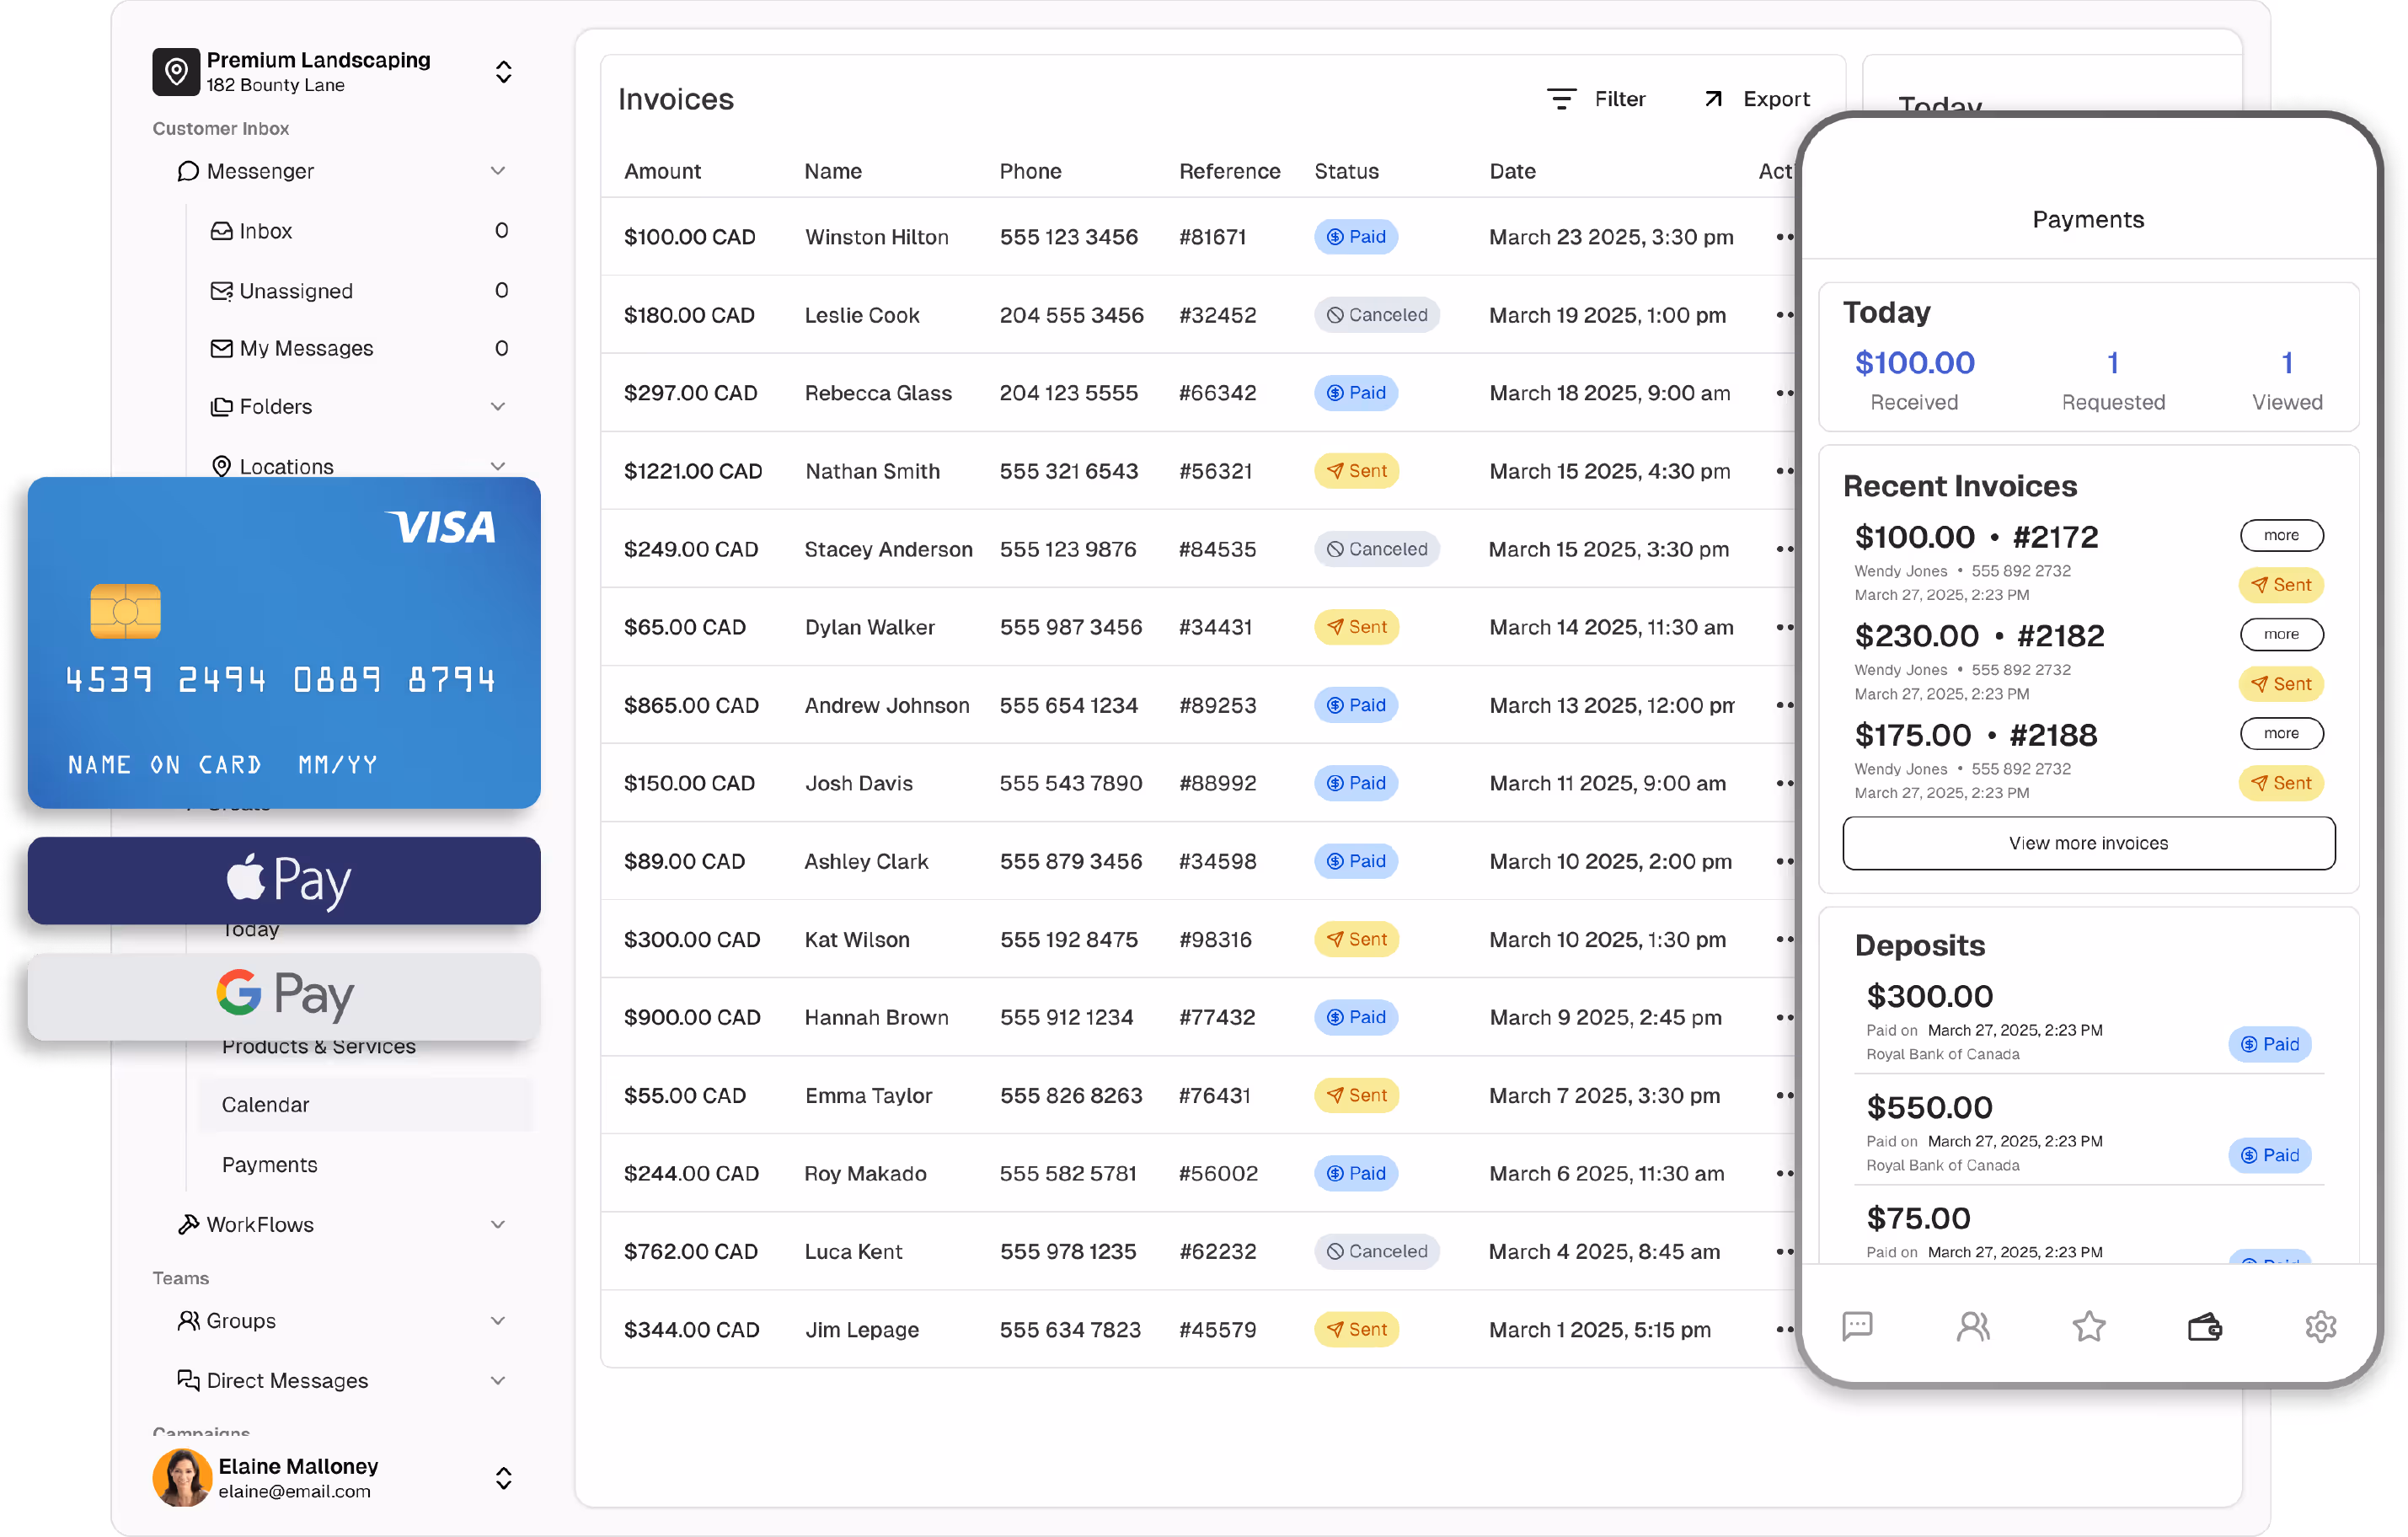This screenshot has height=1537, width=2408.
Task: Click the Sent badge for Kat Wilson
Action: coord(1356,939)
